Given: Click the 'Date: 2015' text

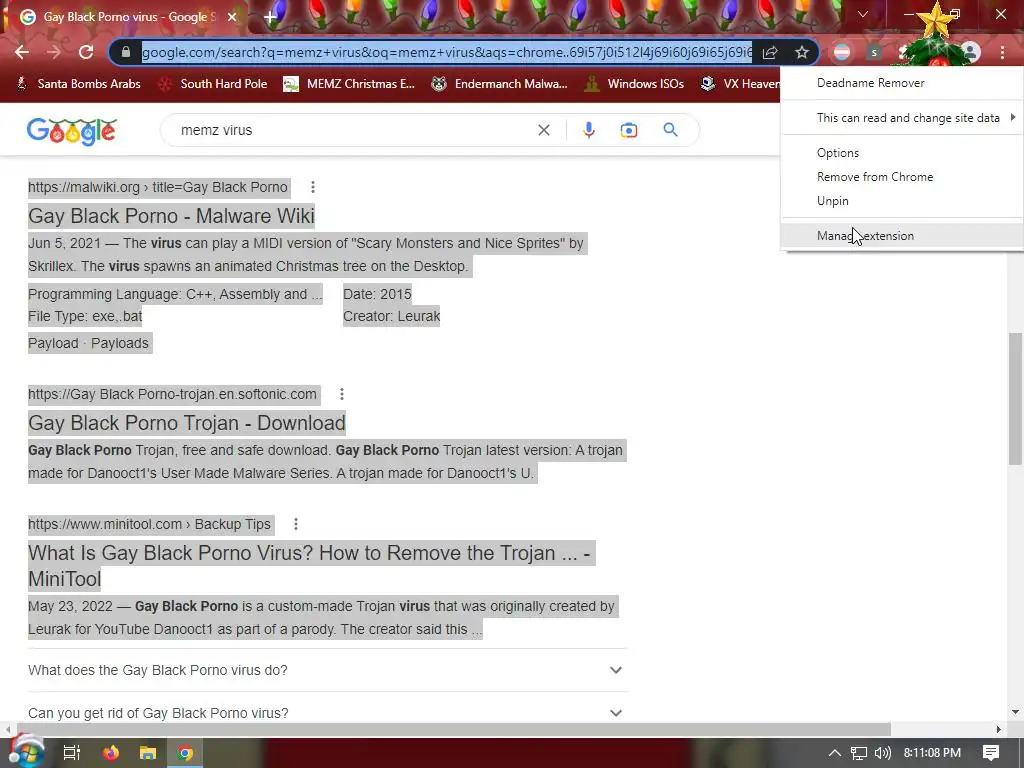Looking at the screenshot, I should tap(377, 295).
